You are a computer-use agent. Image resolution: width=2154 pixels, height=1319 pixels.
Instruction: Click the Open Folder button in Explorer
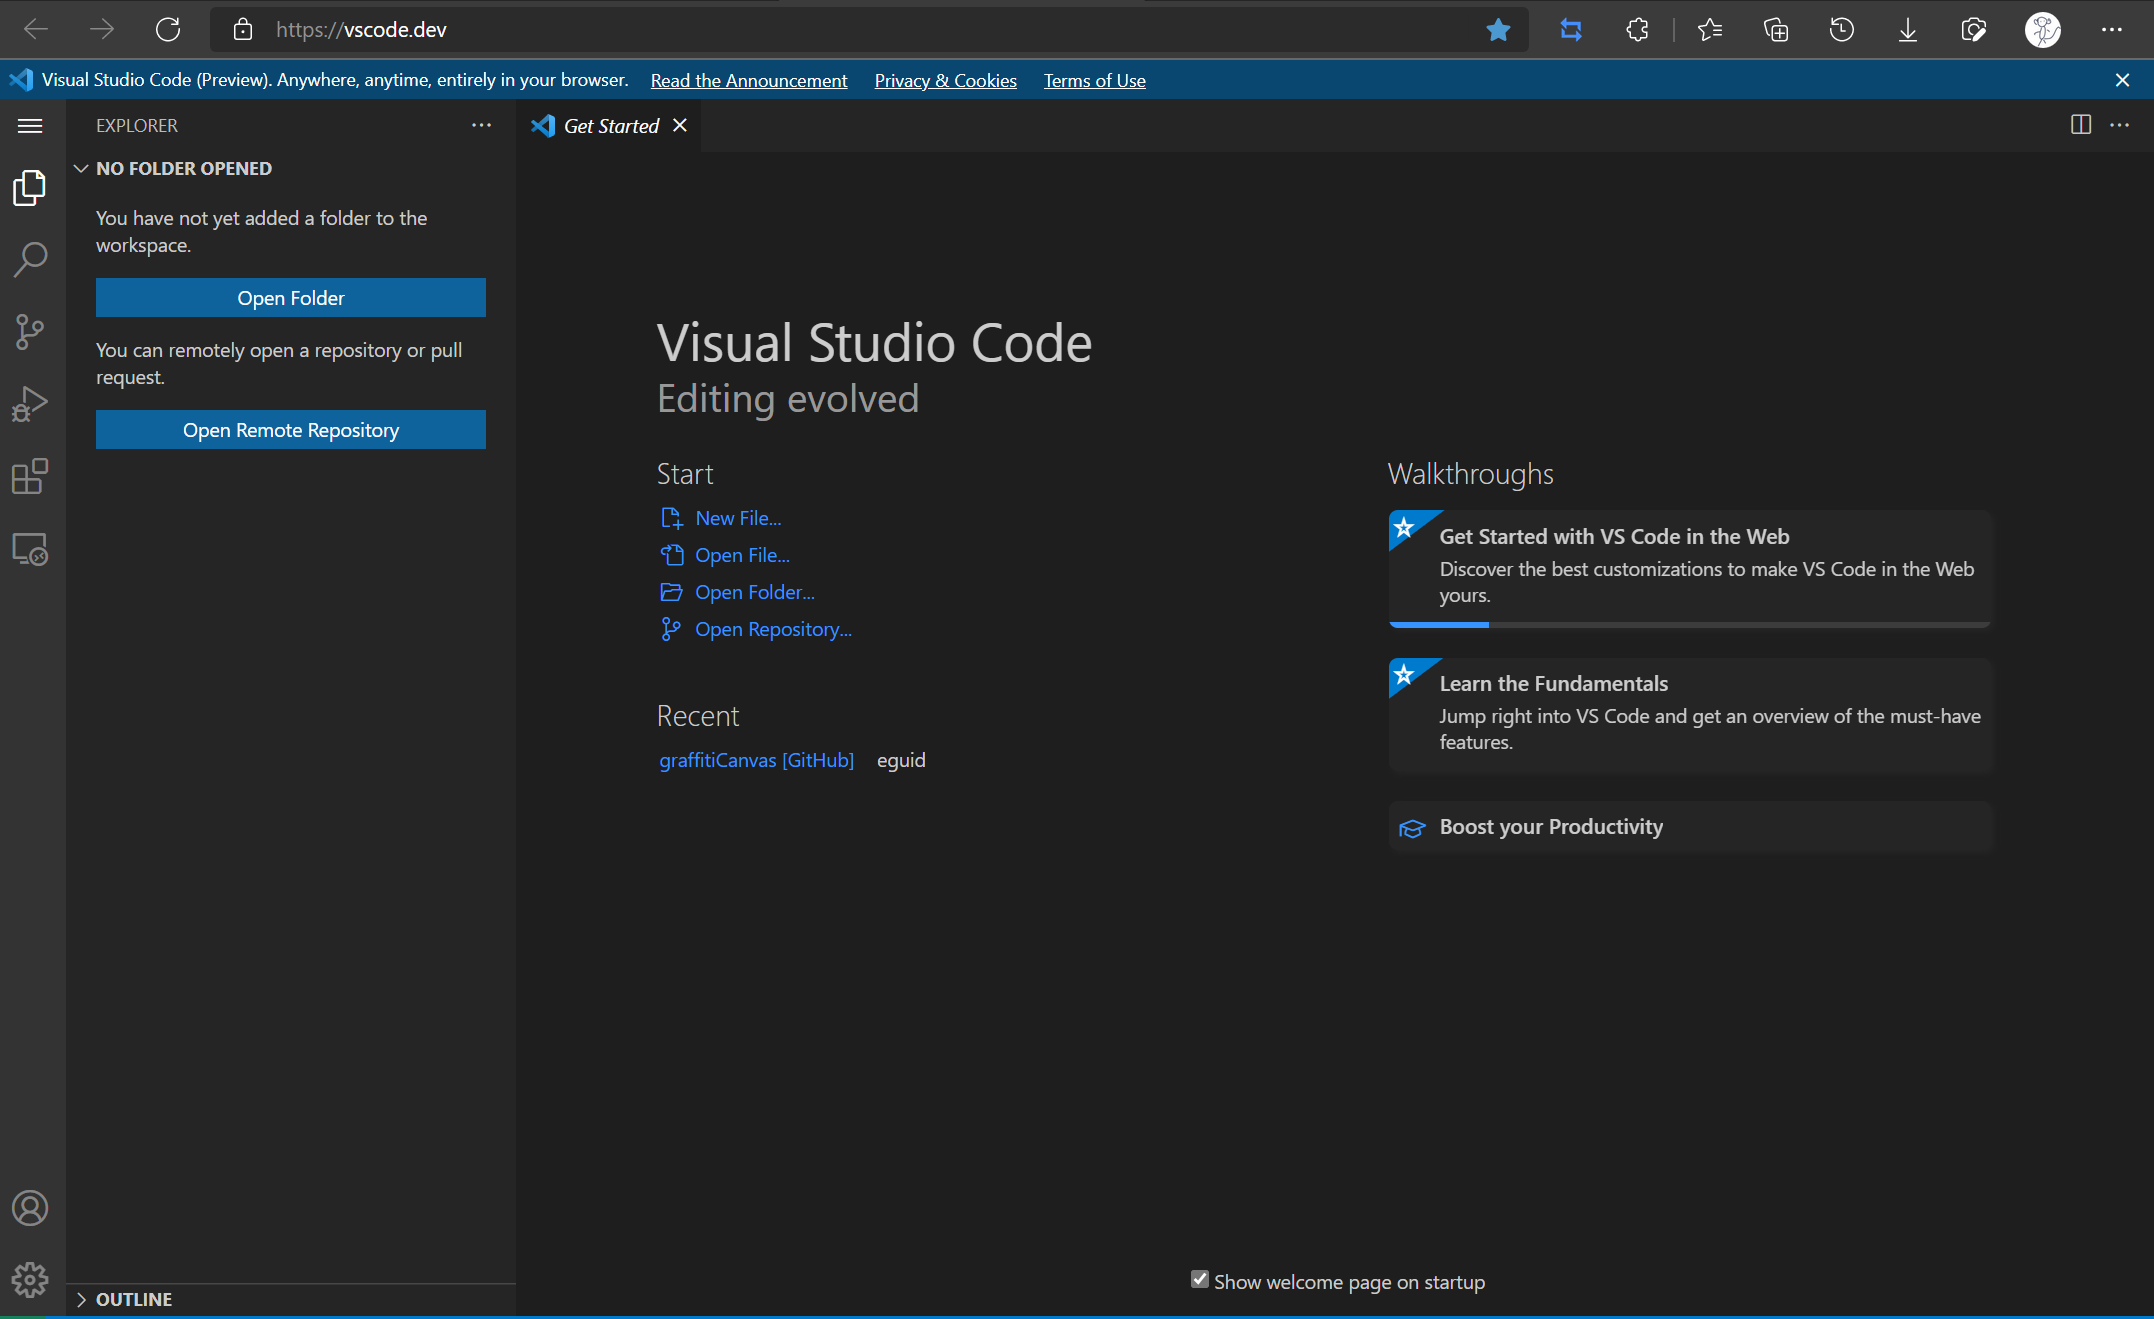[291, 297]
